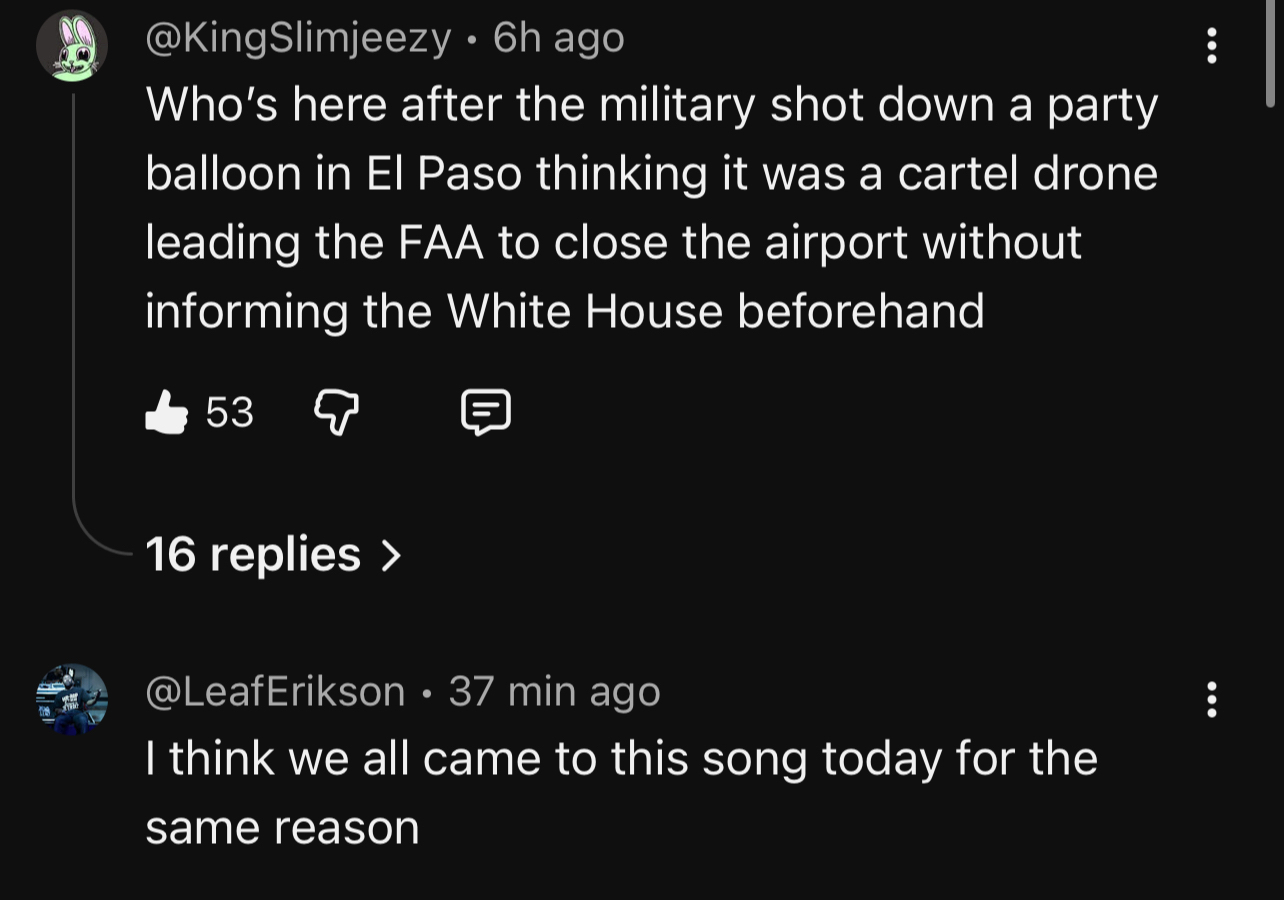Viewport: 1284px width, 900px height.
Task: Click the 53 like count number
Action: (230, 412)
